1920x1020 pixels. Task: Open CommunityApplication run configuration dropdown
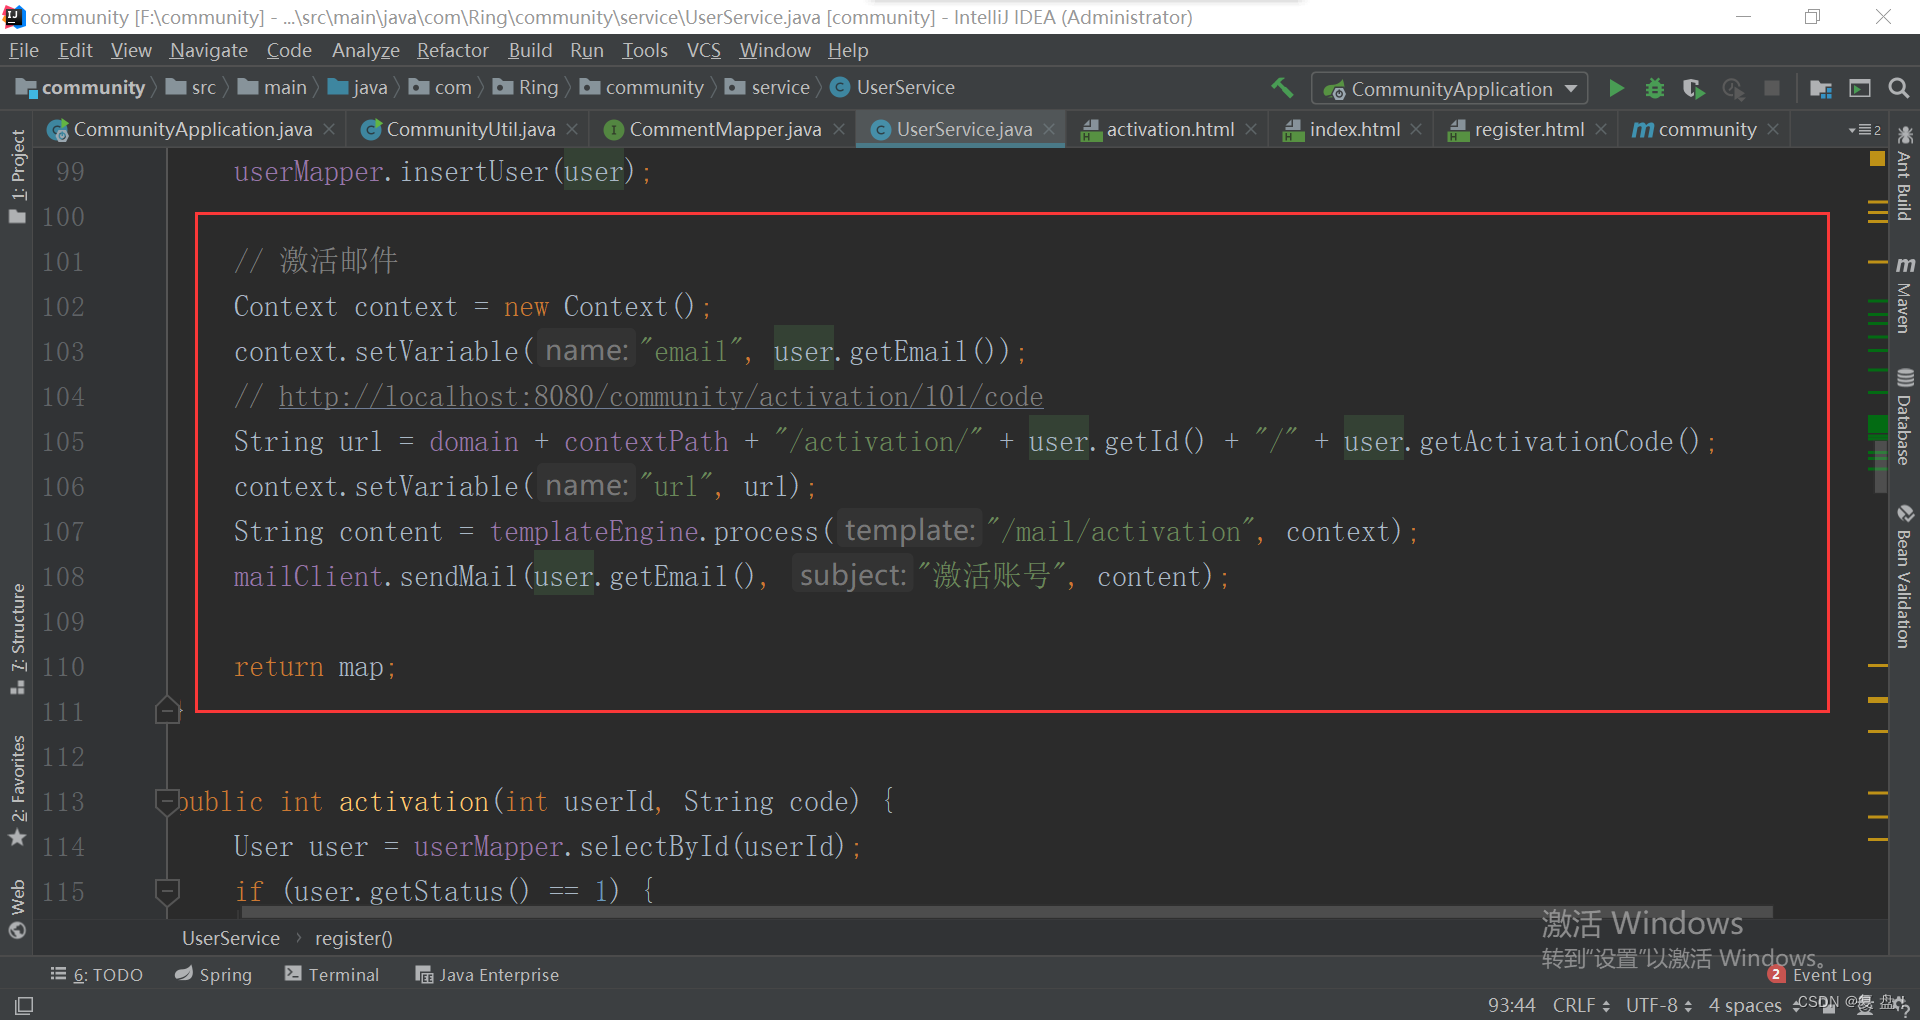(x=1449, y=89)
